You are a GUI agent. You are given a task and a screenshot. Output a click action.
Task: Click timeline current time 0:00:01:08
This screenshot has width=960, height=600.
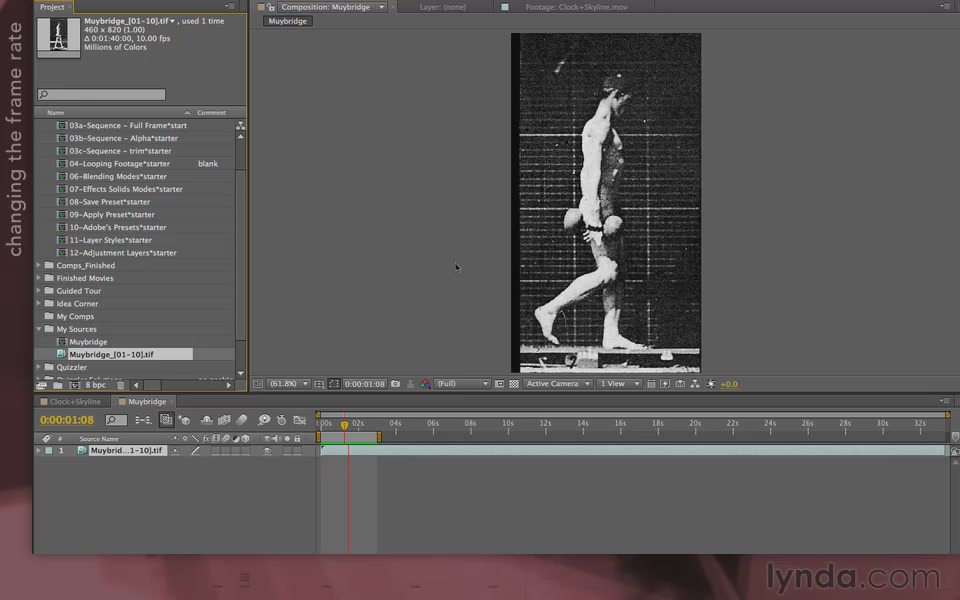[x=67, y=420]
